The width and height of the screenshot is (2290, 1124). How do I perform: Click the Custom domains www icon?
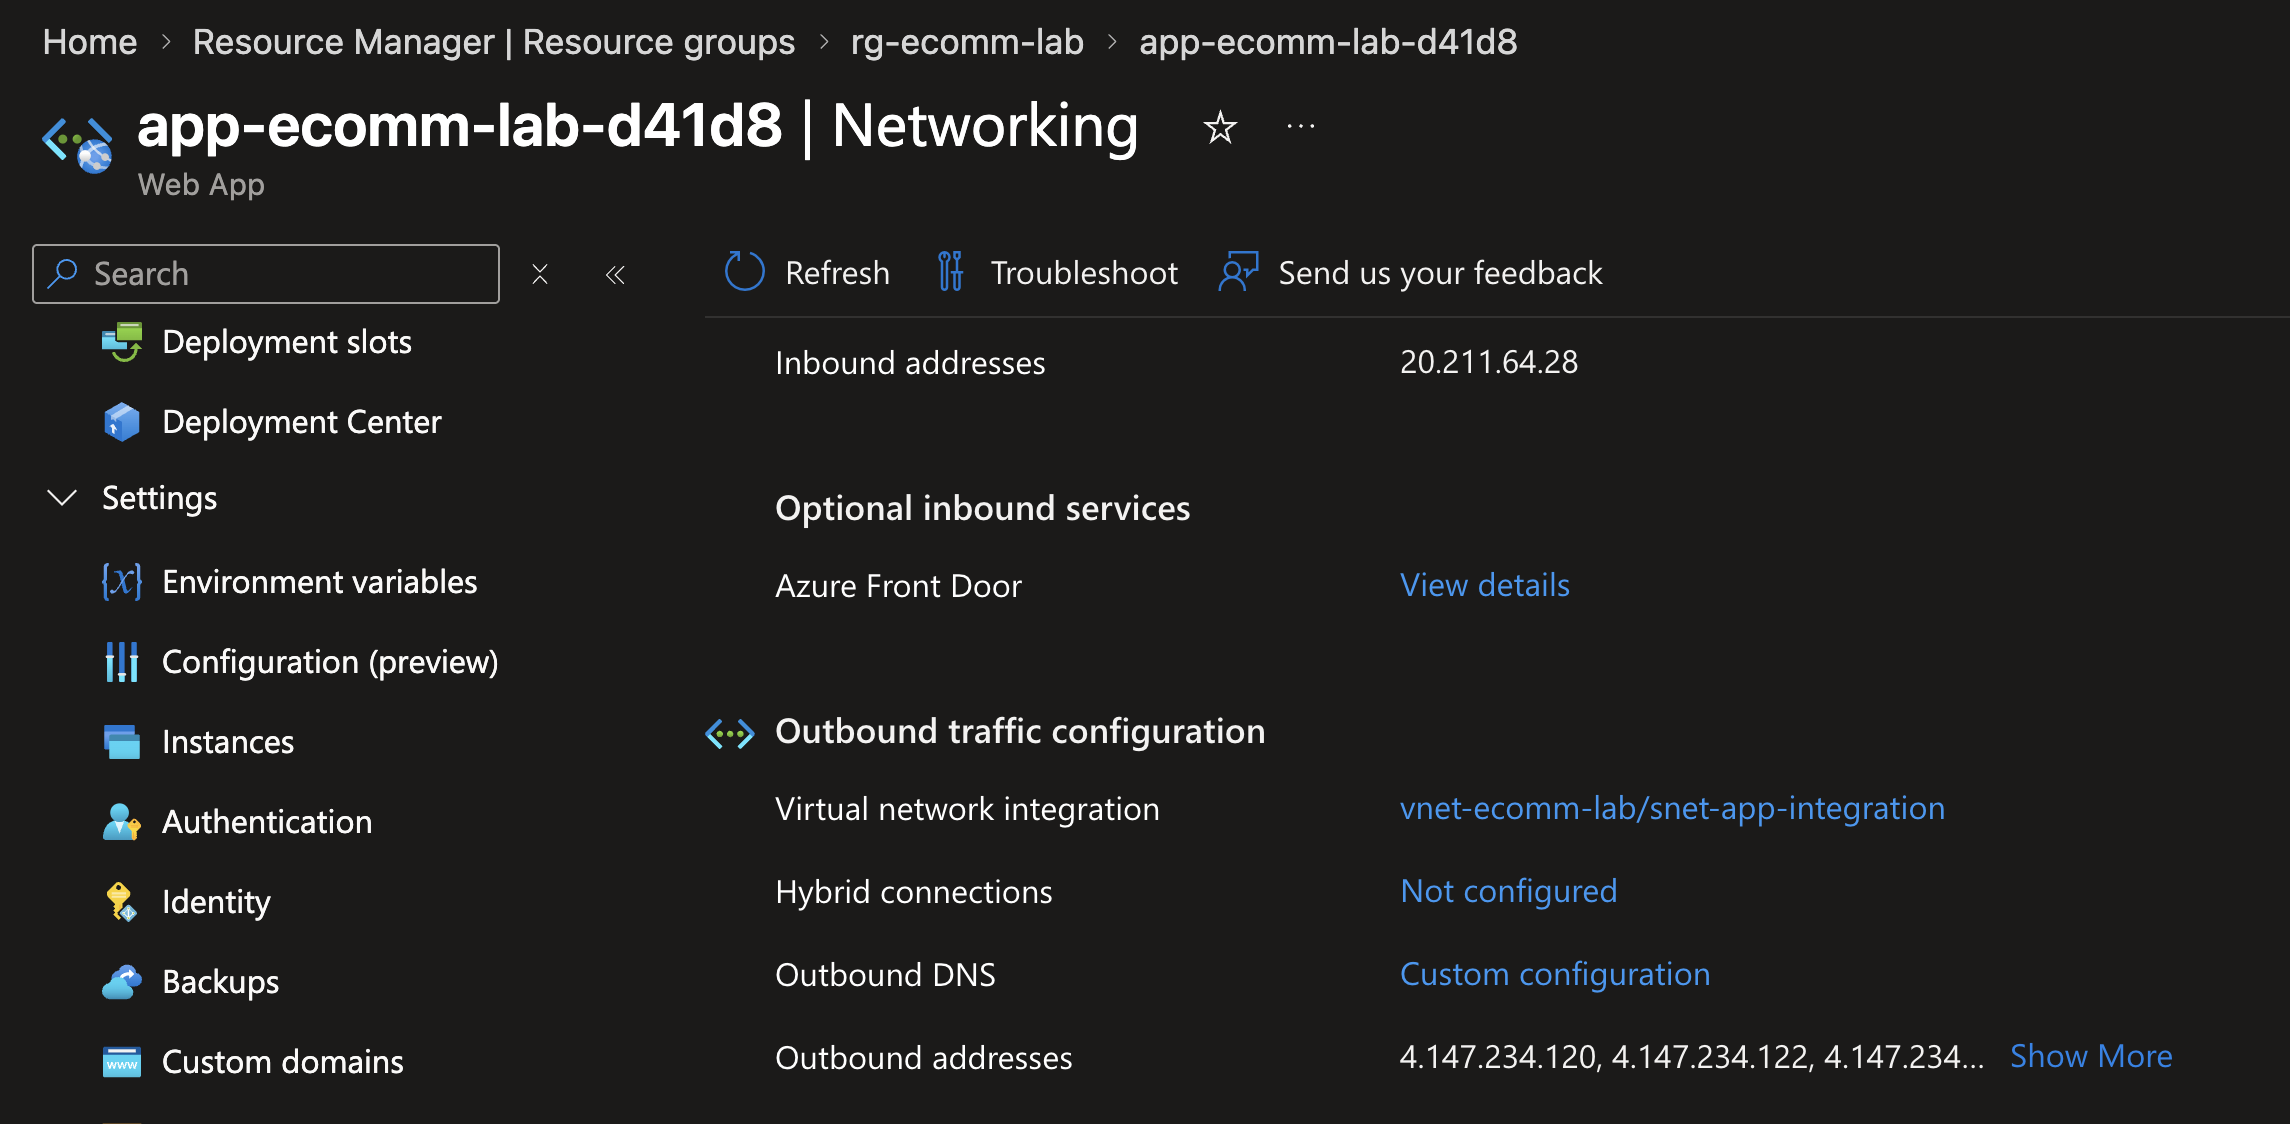(122, 1062)
